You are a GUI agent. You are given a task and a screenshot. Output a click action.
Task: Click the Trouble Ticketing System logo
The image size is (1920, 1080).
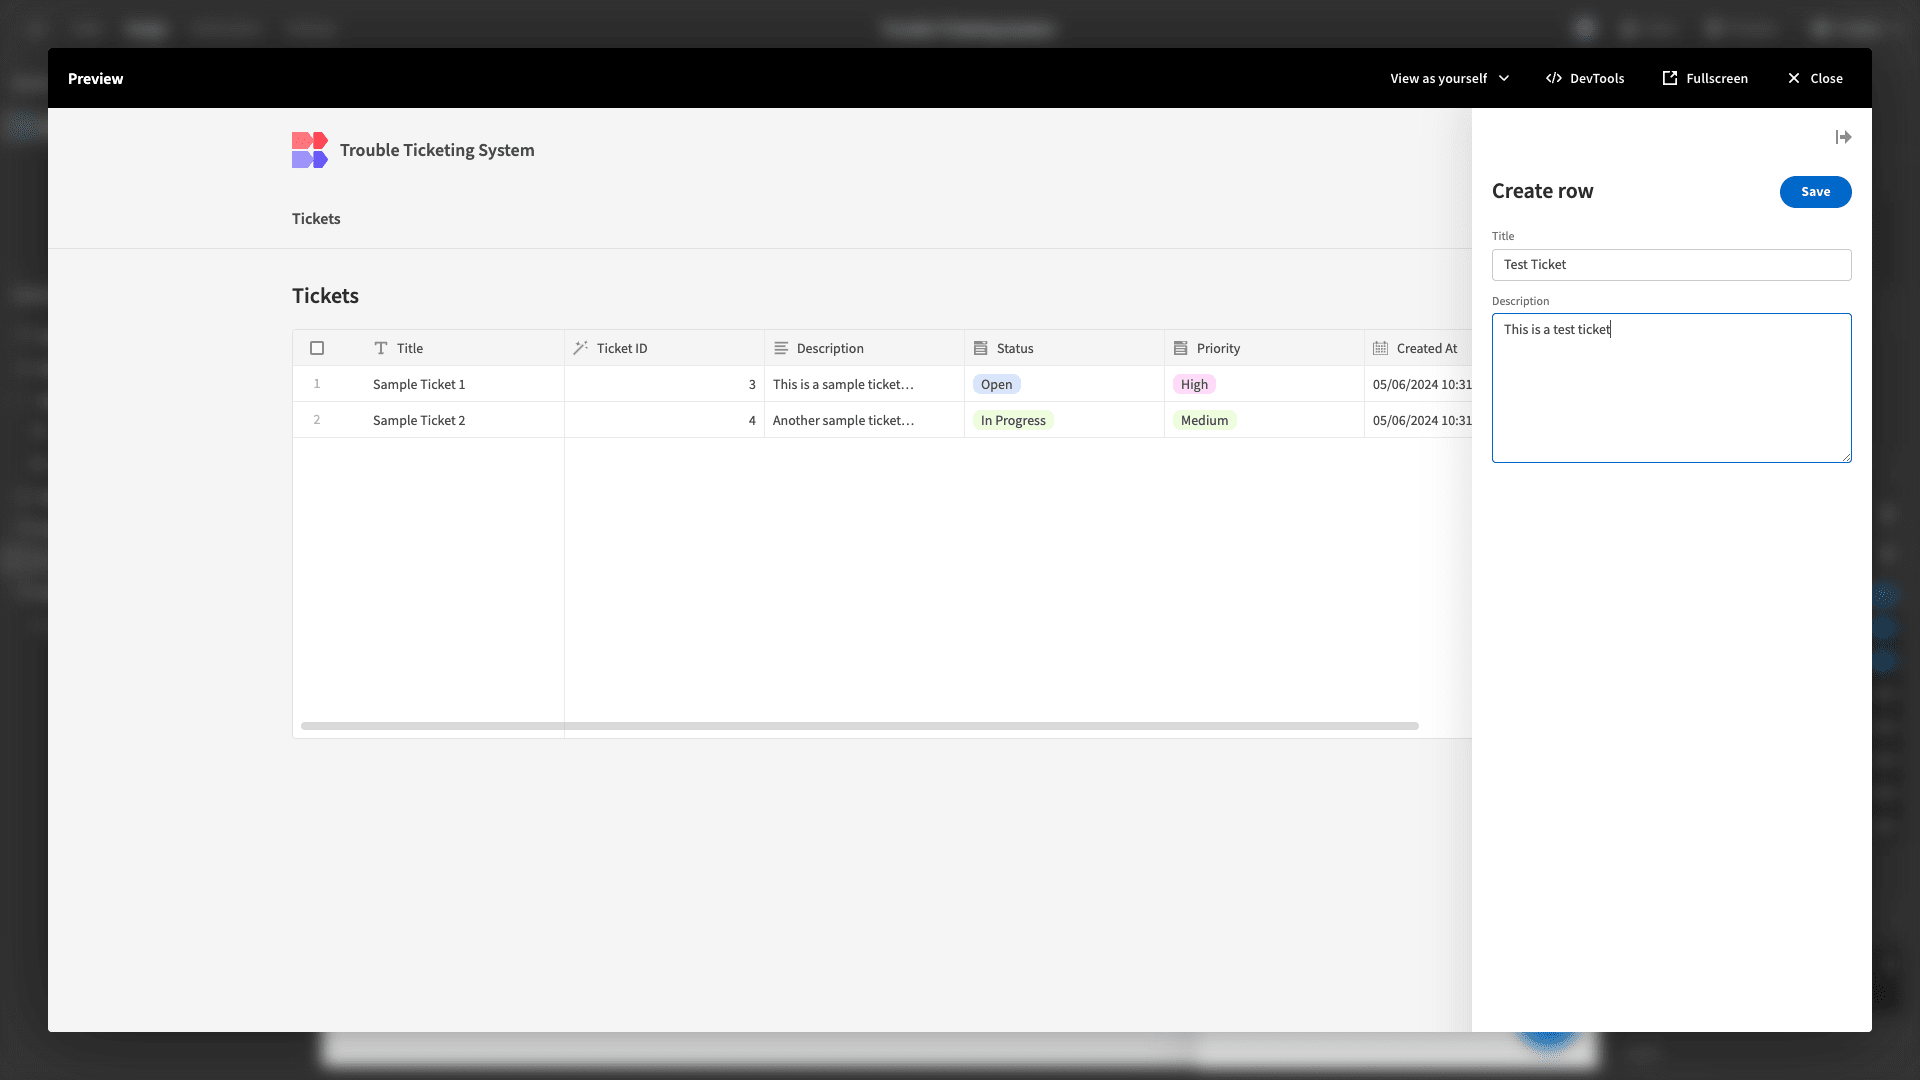[x=310, y=150]
